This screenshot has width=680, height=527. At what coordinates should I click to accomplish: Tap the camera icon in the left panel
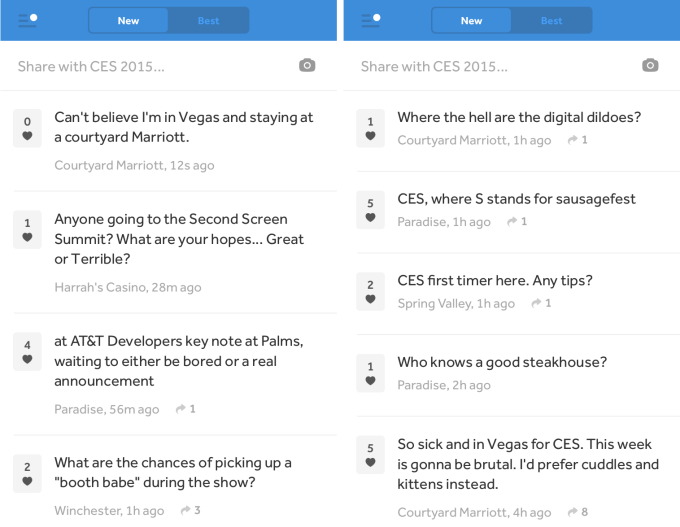(x=307, y=66)
